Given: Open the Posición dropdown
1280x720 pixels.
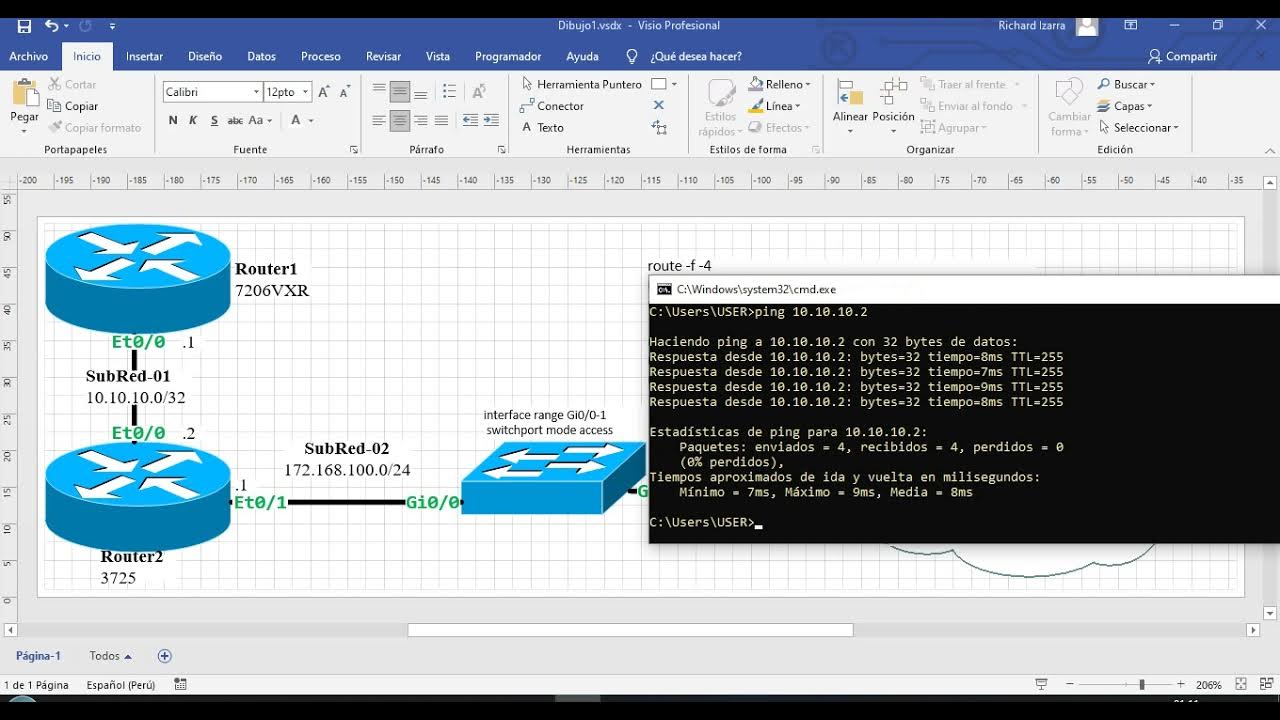Looking at the screenshot, I should click(893, 105).
